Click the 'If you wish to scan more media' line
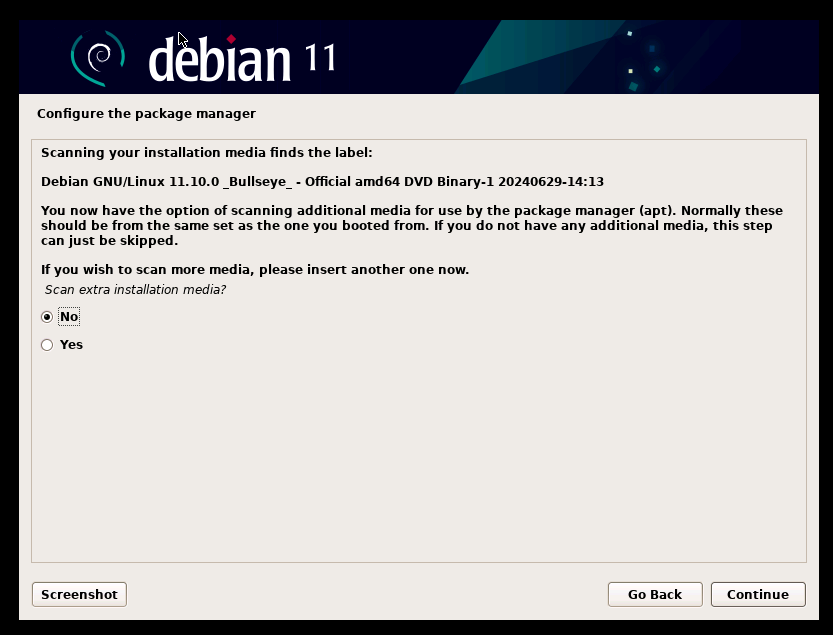 click(x=255, y=269)
